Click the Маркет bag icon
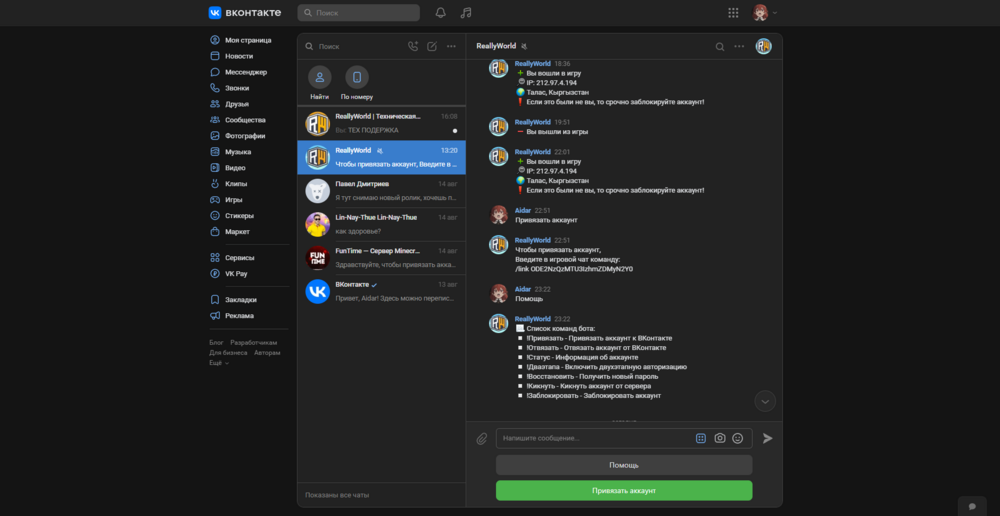1000x516 pixels. [215, 232]
